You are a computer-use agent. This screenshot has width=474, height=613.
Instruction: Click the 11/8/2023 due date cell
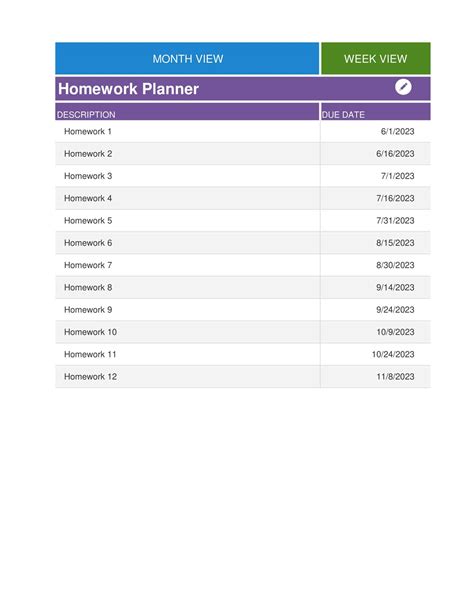375,376
